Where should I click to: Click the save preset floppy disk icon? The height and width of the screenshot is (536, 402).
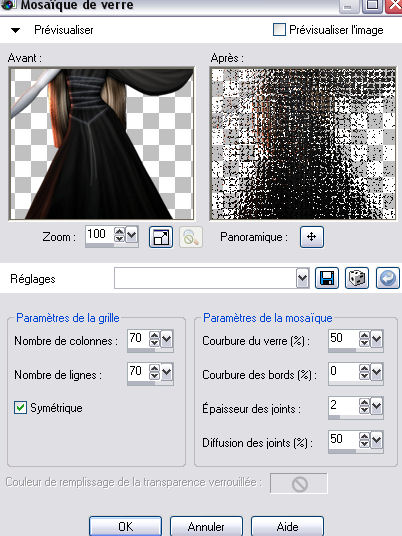tap(327, 278)
